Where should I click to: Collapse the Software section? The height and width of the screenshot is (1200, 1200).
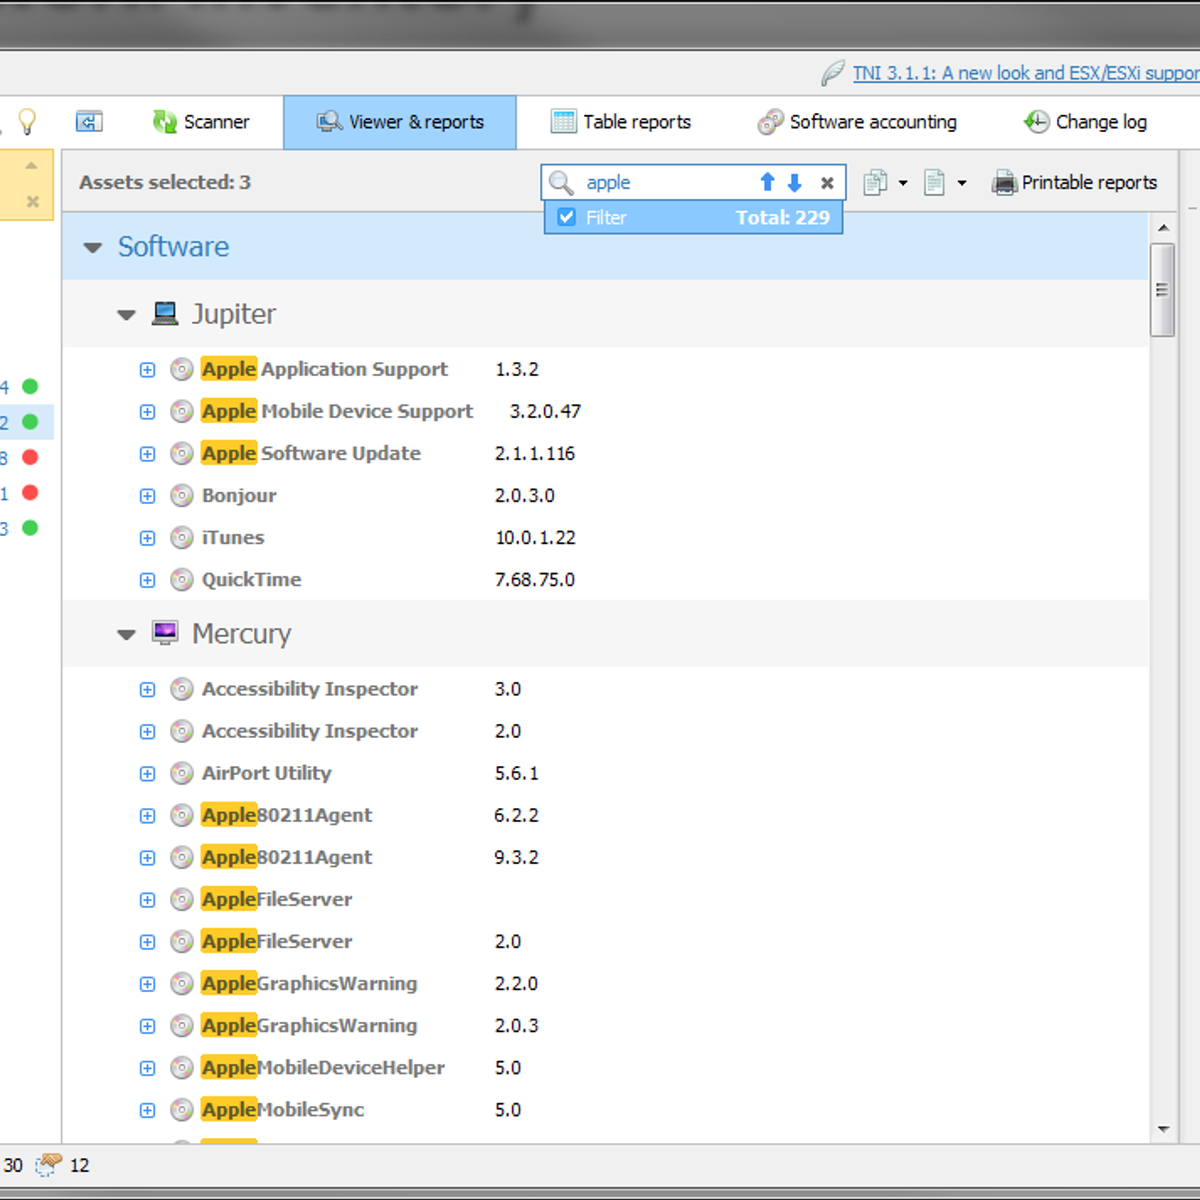pos(93,247)
